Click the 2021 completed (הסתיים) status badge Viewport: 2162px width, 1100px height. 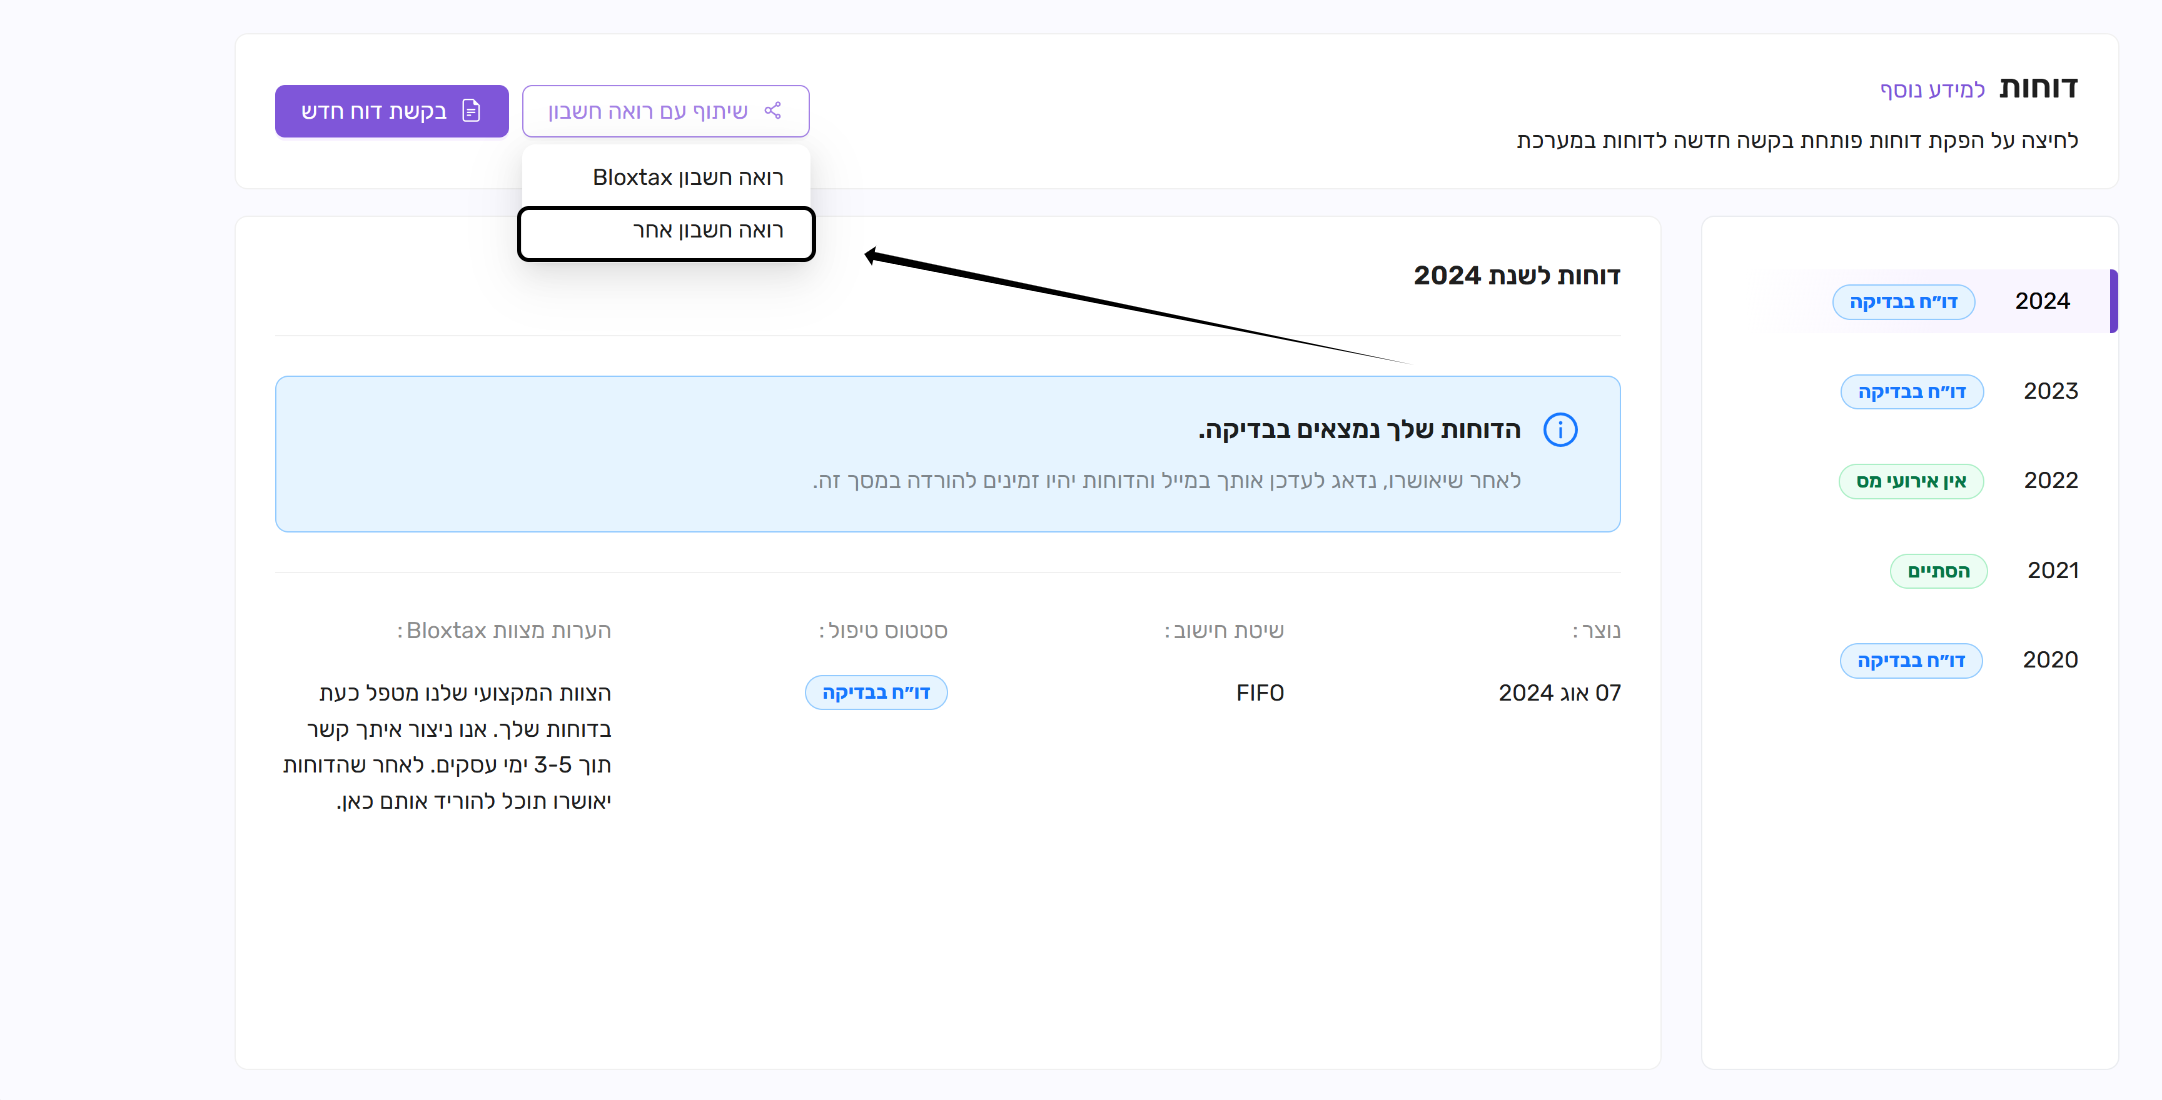pos(1938,571)
